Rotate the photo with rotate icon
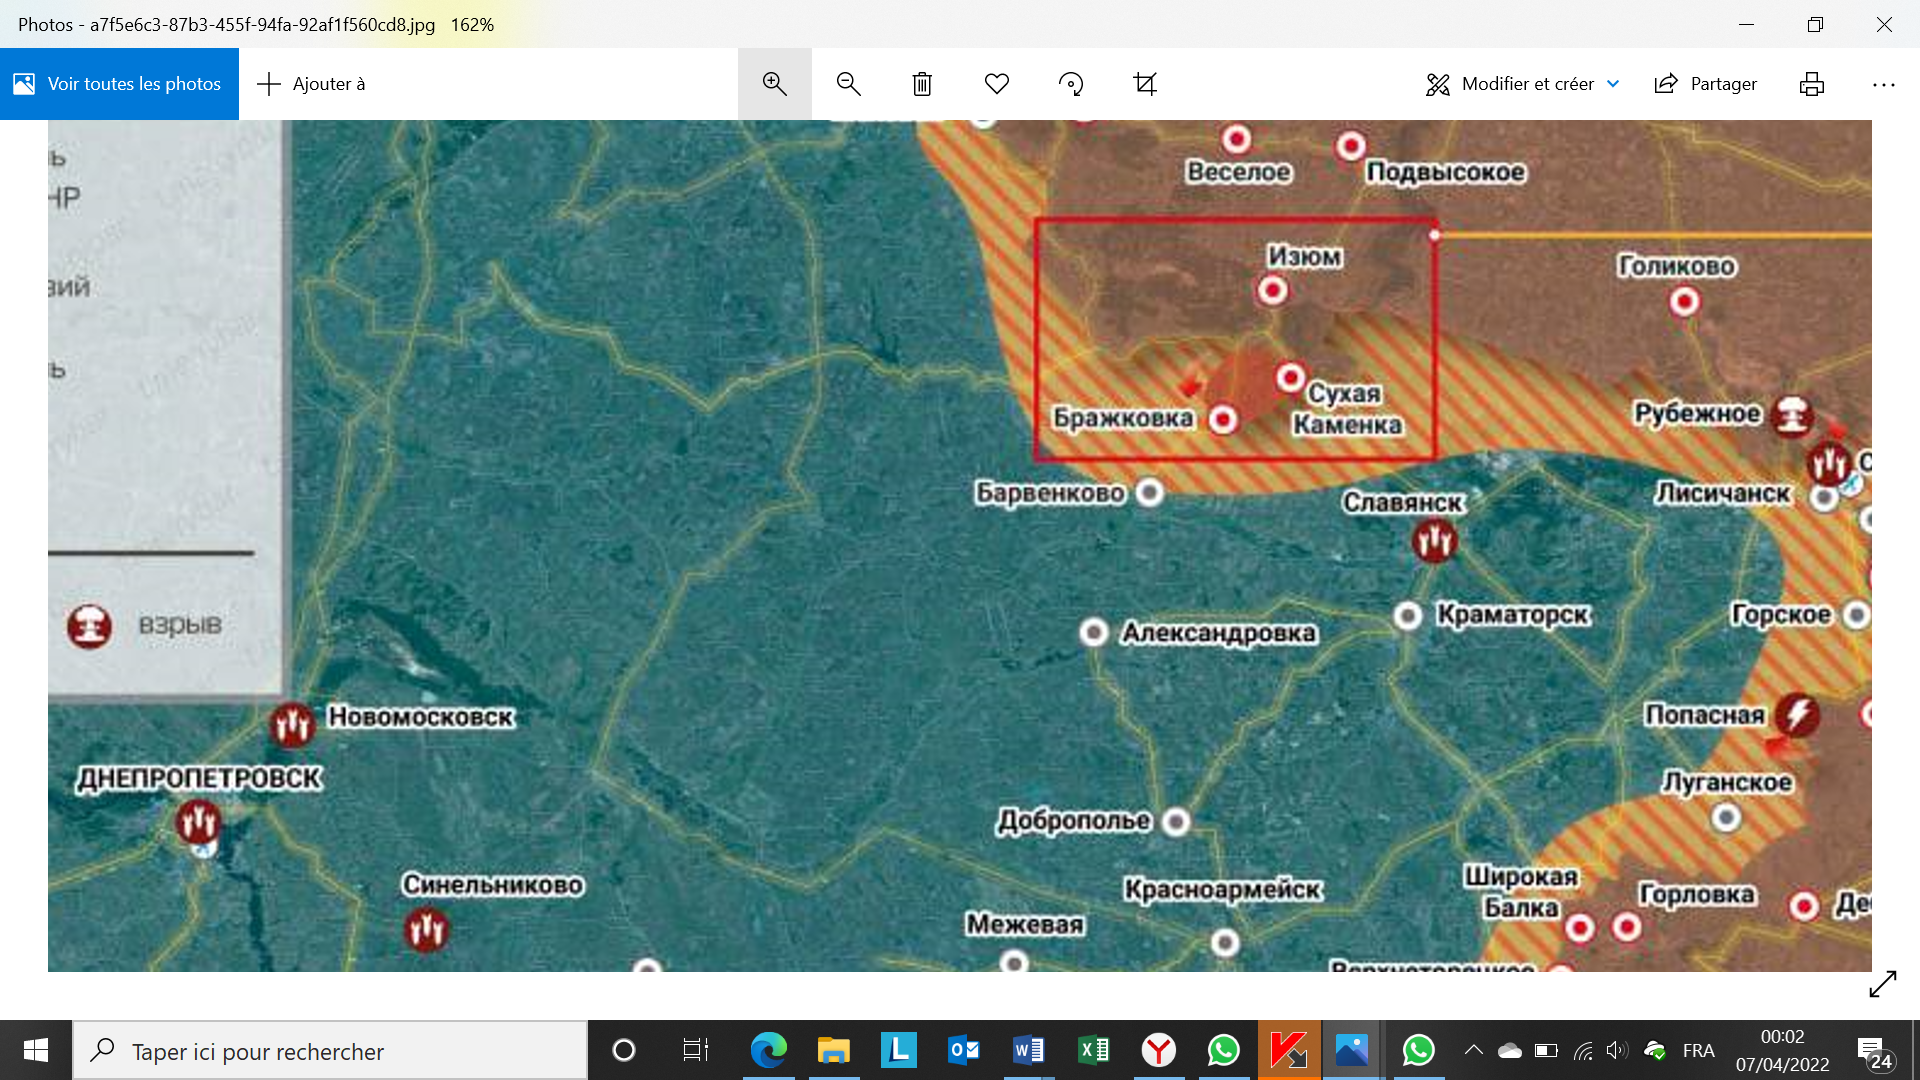Screen dimensions: 1920x1080 point(1071,84)
